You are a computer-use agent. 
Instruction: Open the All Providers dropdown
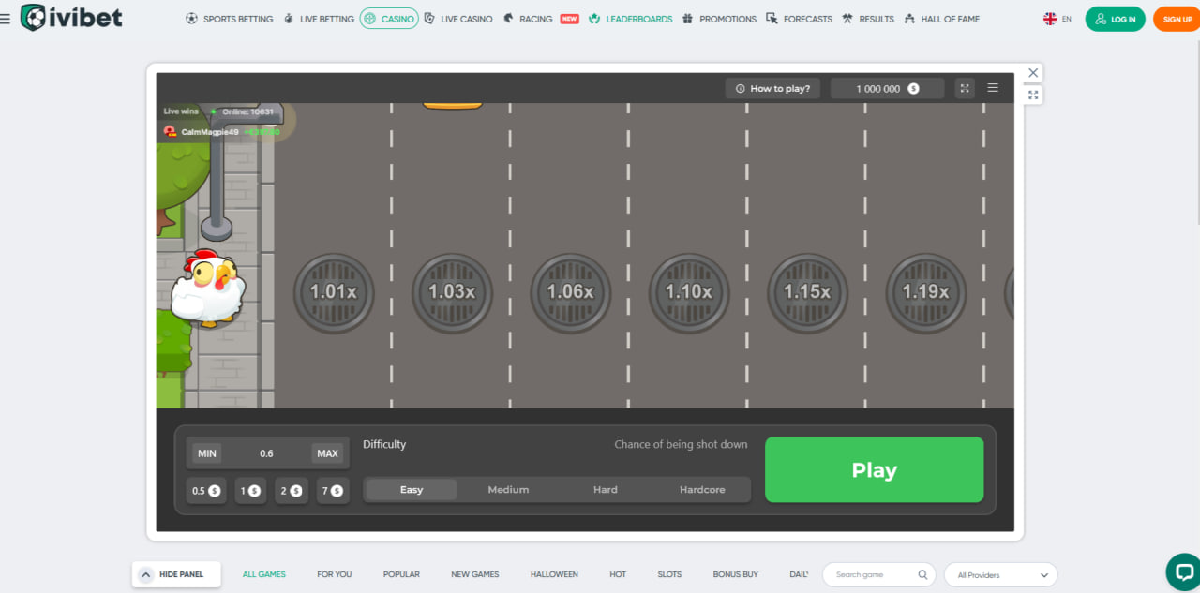coord(1000,574)
